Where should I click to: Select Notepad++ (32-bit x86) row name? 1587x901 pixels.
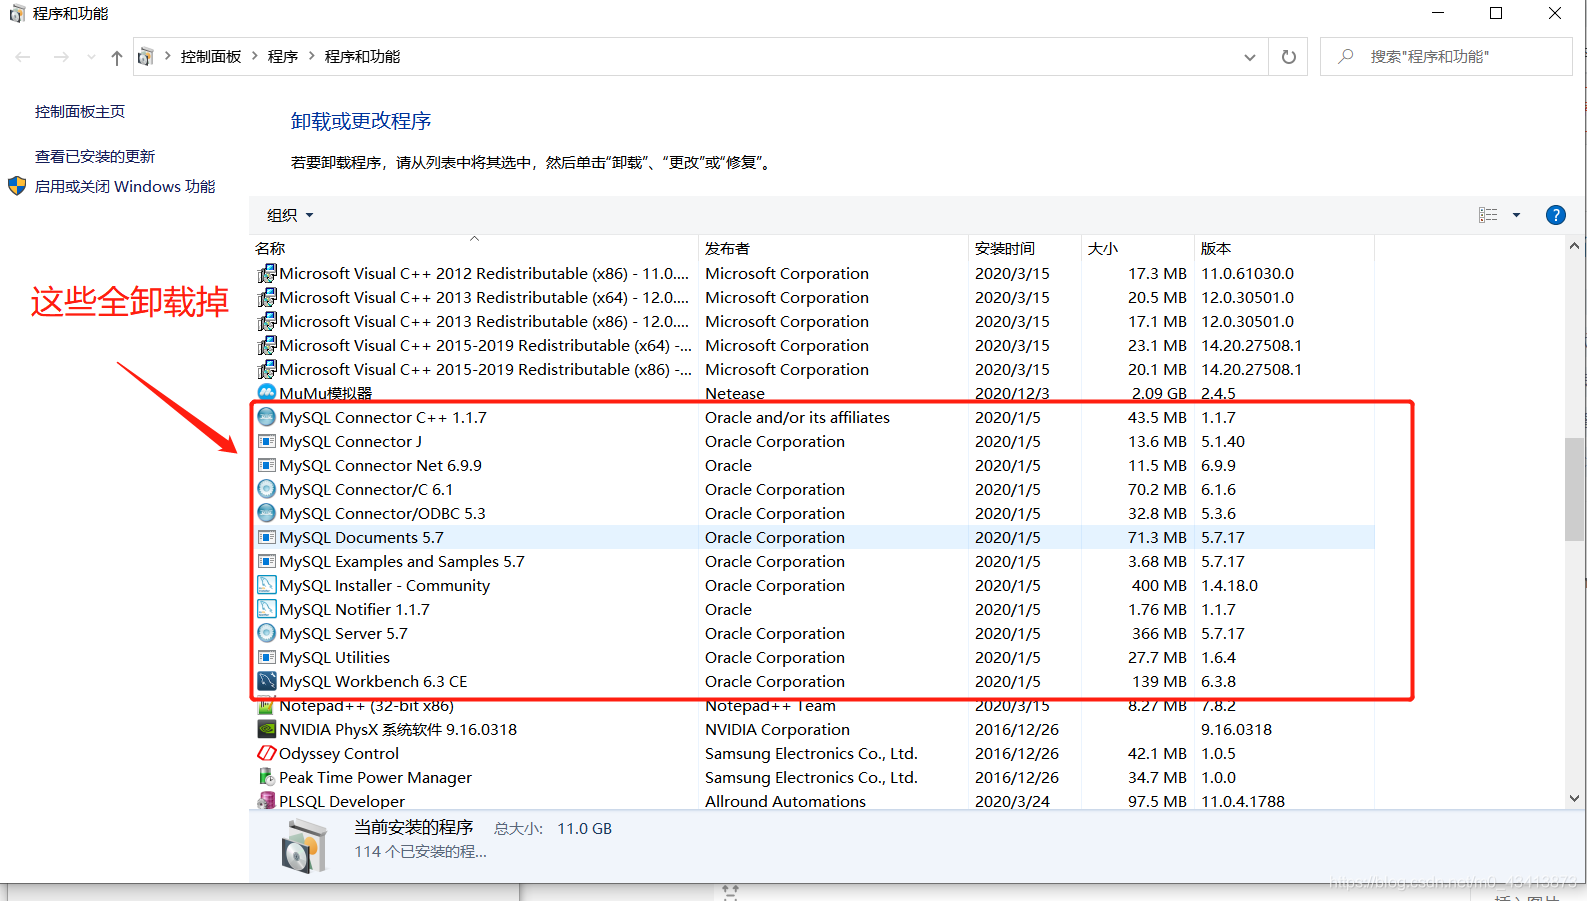(x=366, y=706)
